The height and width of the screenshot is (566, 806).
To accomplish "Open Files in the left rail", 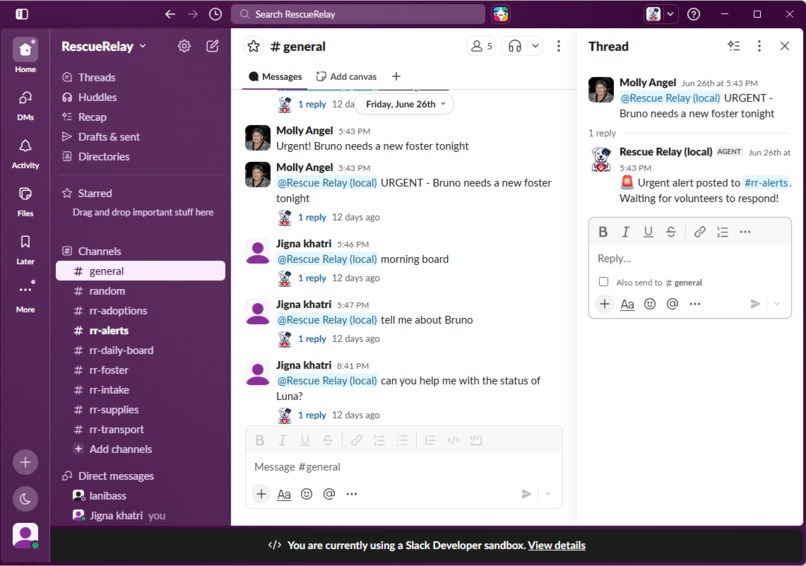I will pyautogui.click(x=25, y=202).
